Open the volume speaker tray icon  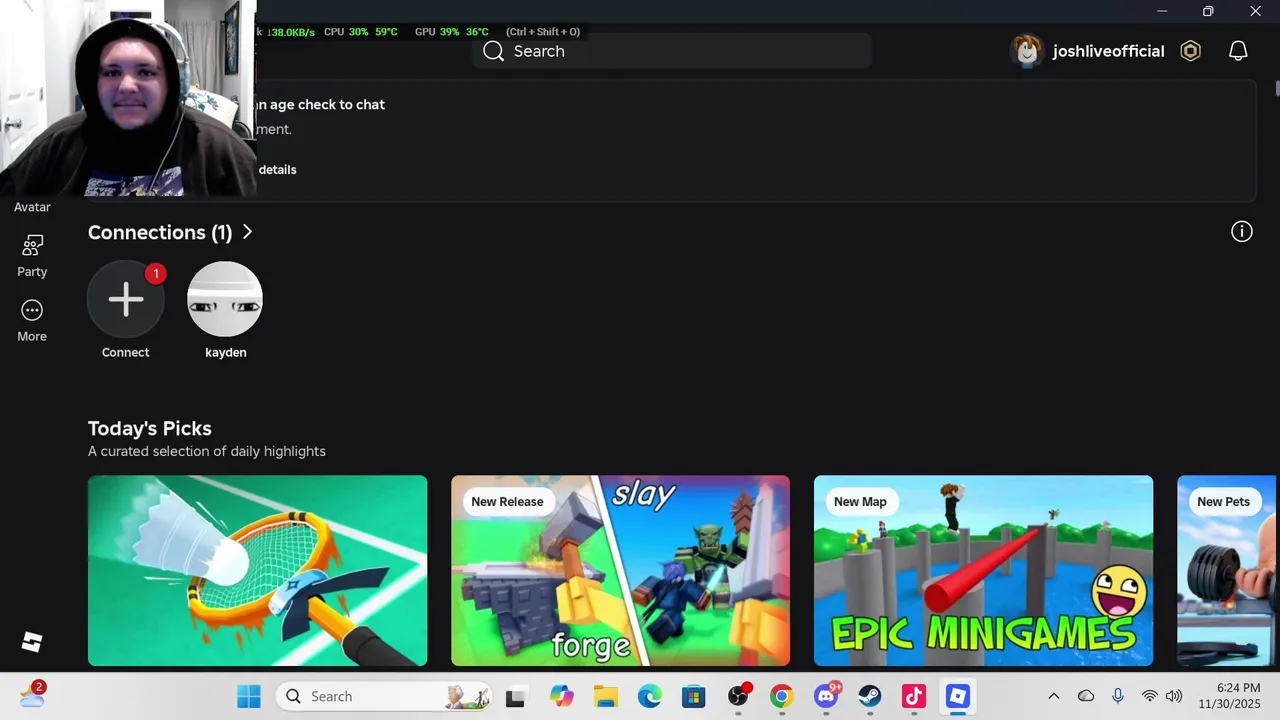point(1174,696)
